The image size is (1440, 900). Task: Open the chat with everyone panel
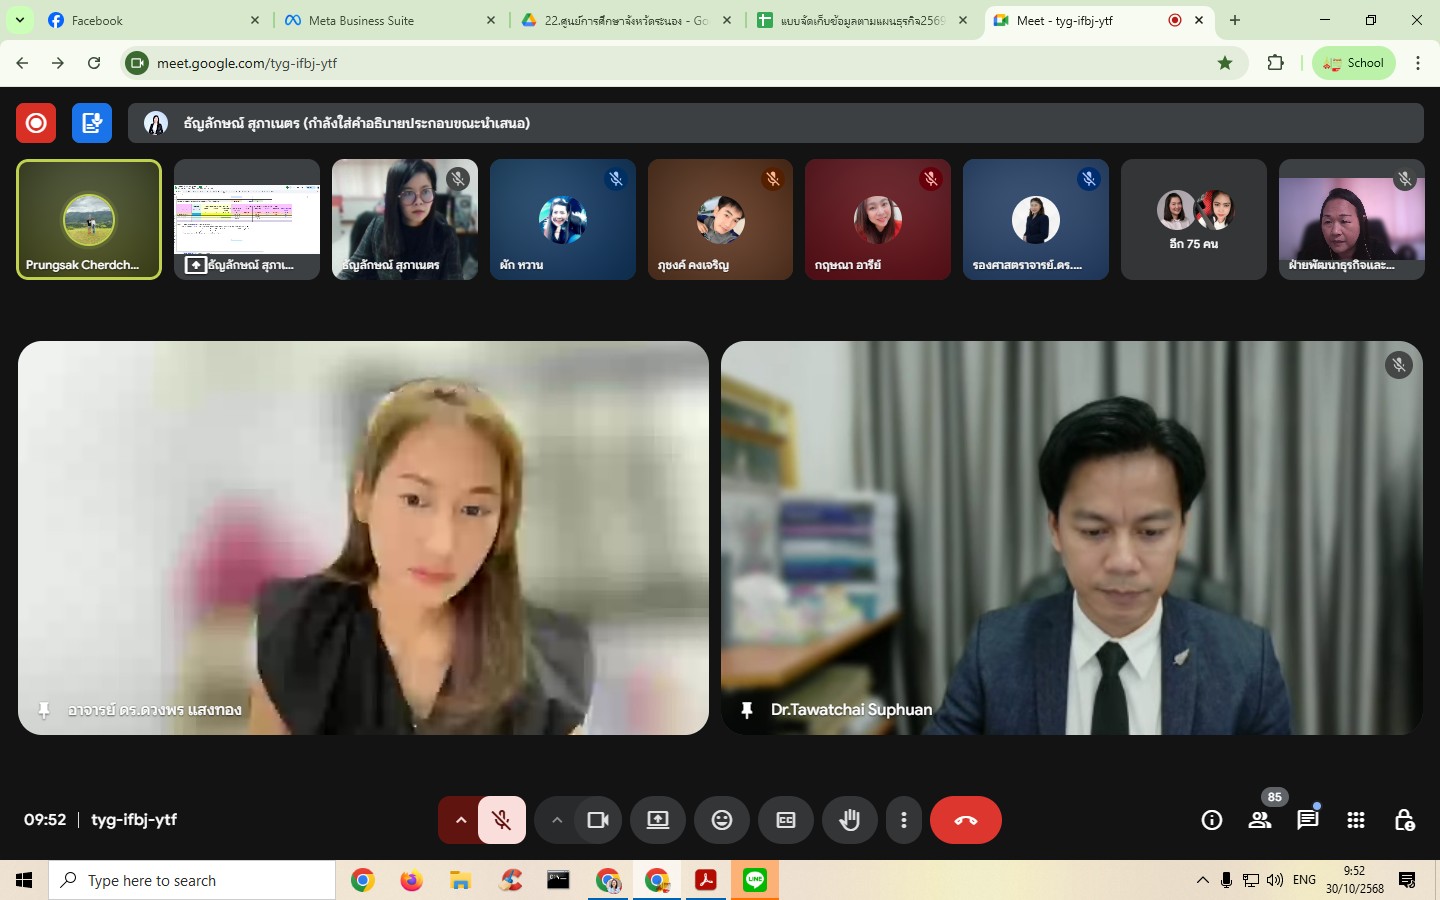tap(1308, 820)
